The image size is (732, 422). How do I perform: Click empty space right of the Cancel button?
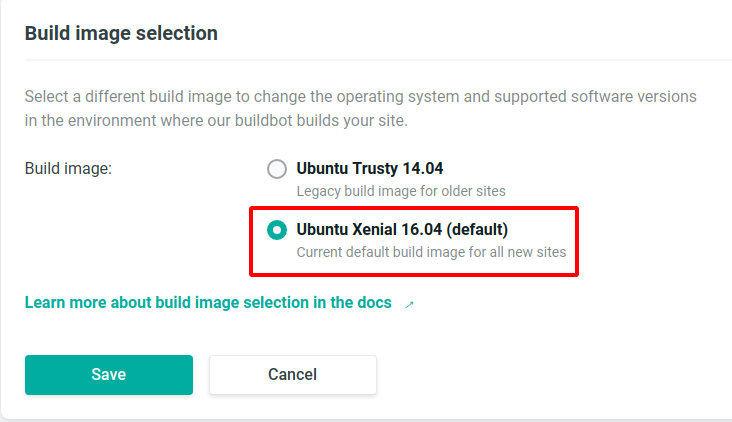(551, 375)
